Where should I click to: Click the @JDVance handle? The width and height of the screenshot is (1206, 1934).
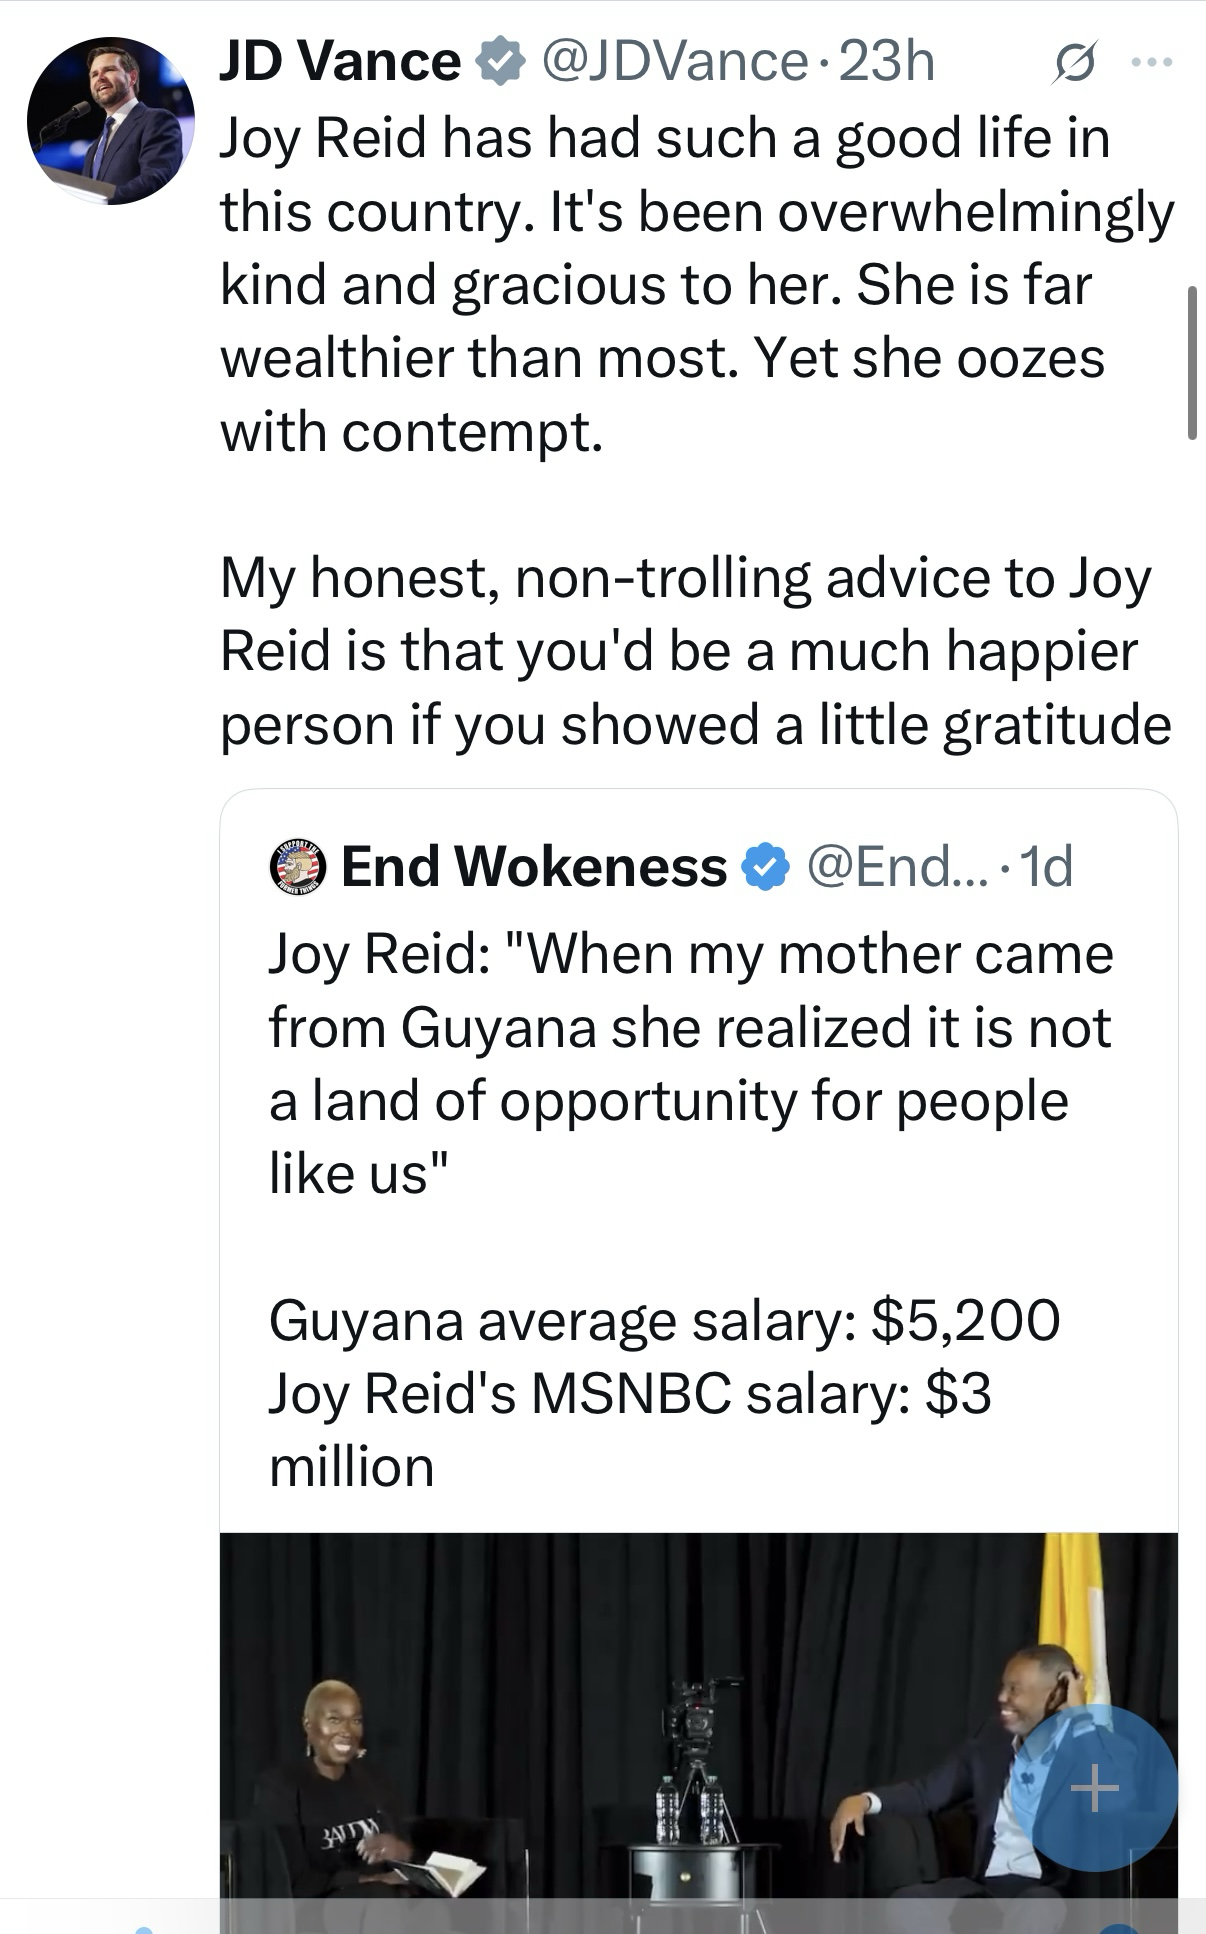pyautogui.click(x=674, y=62)
